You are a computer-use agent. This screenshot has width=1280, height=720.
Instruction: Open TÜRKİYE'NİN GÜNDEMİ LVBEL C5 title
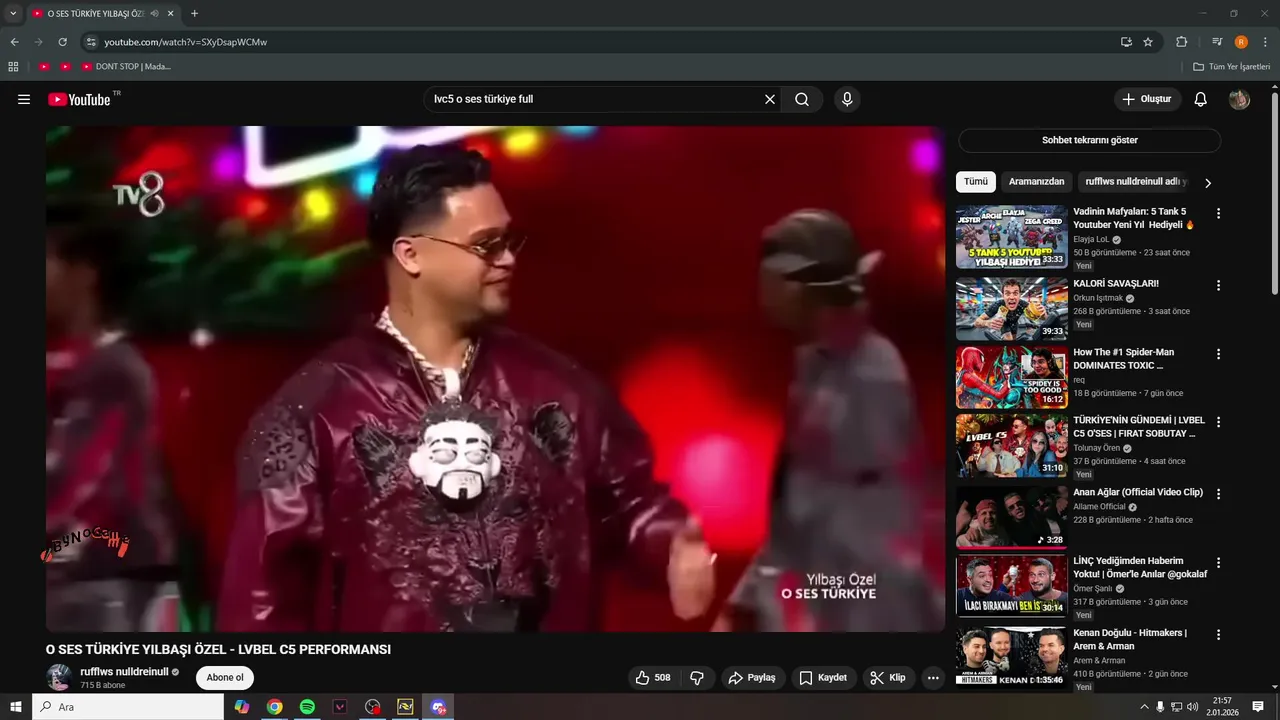point(1139,427)
